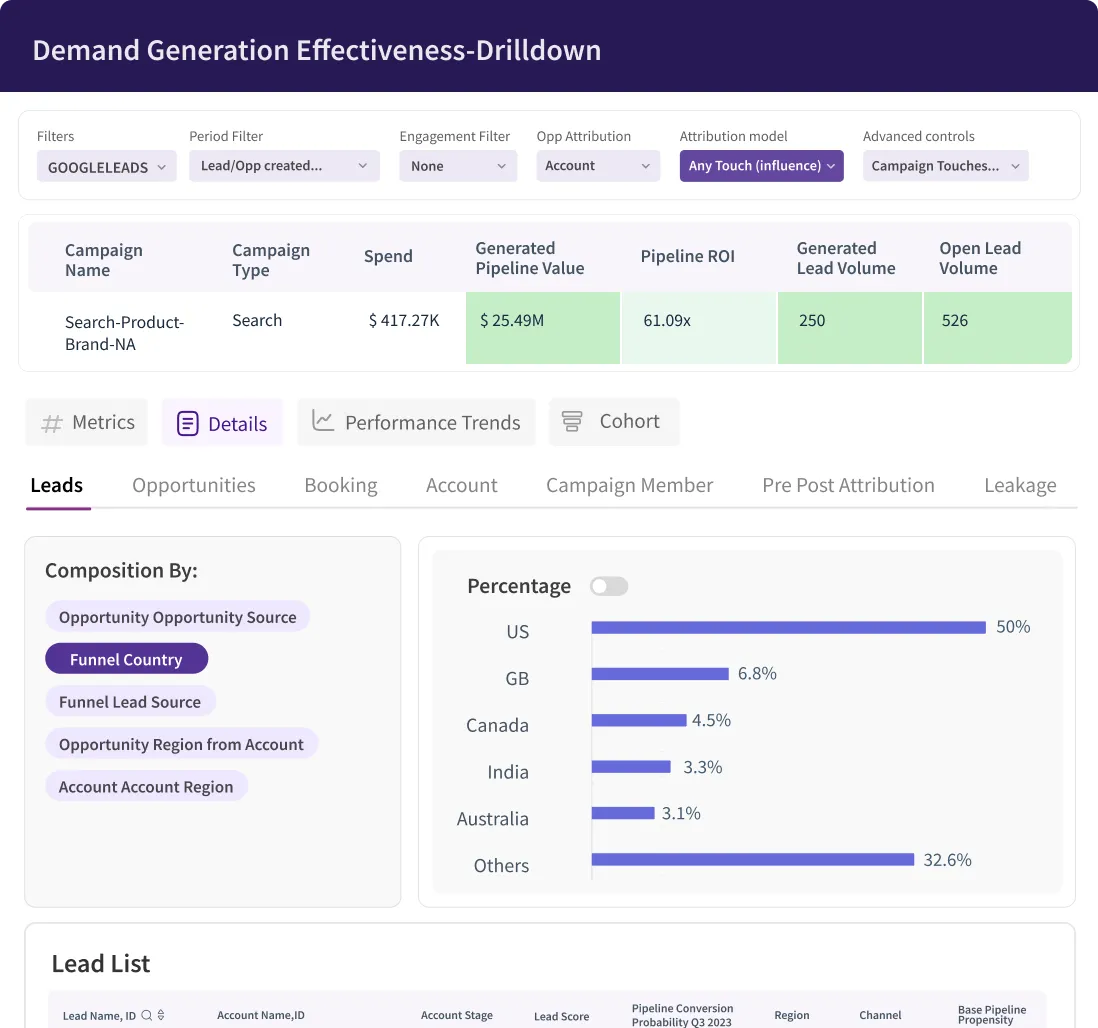Click the Account Stage column header
This screenshot has width=1098, height=1028.
tap(457, 1015)
